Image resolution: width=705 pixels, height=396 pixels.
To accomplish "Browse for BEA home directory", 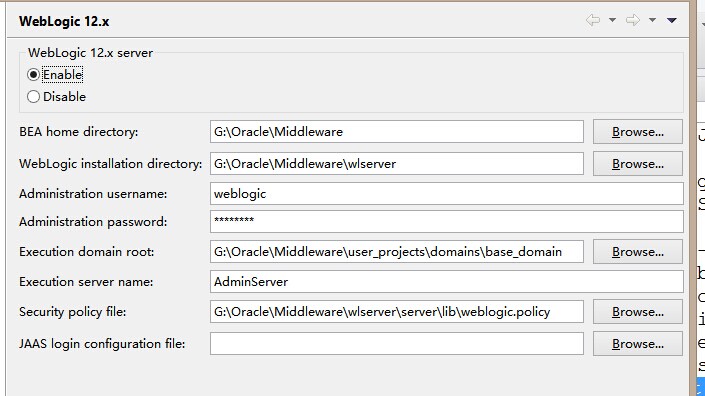I will [x=638, y=132].
